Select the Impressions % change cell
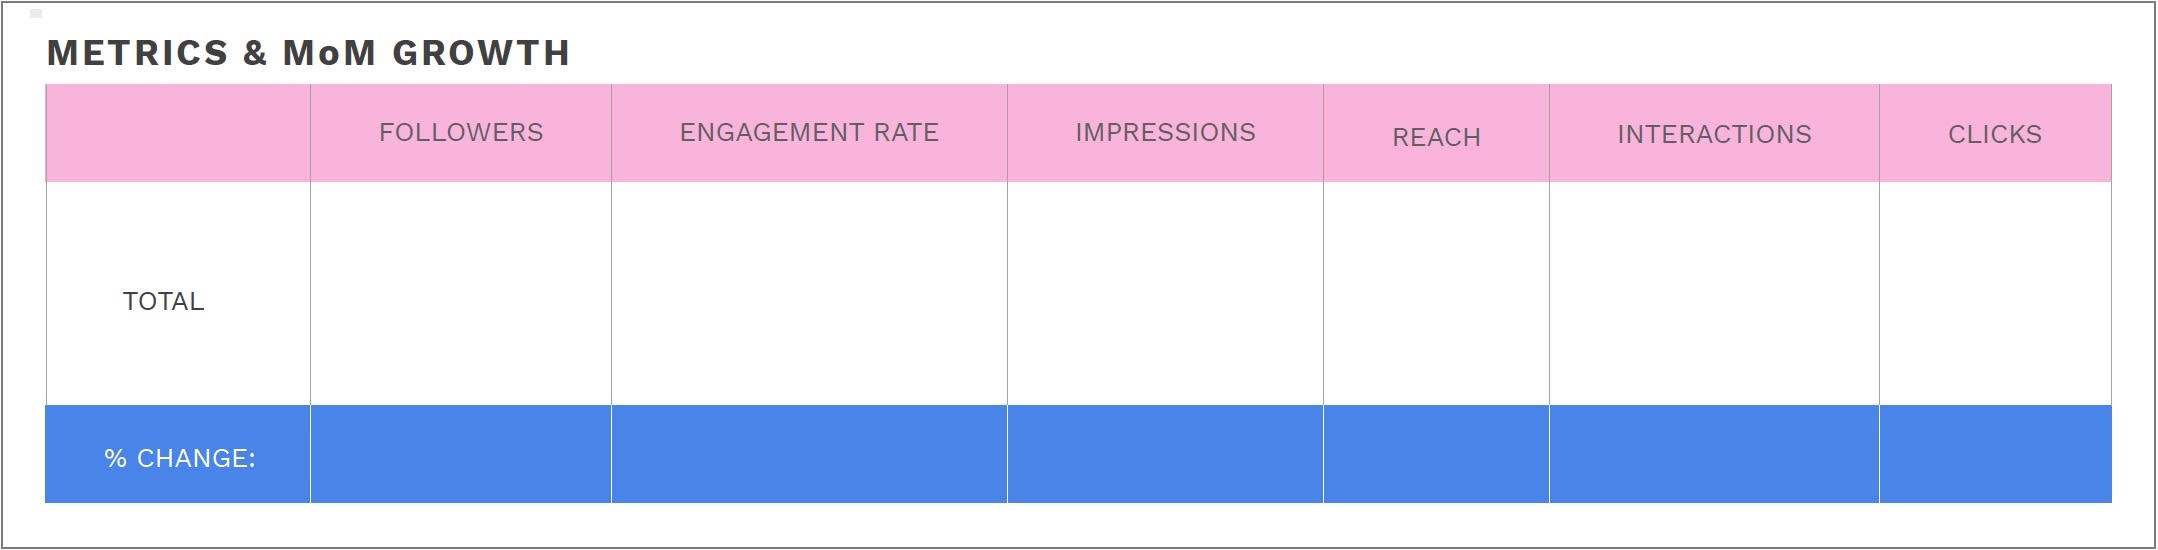Viewport: 2158px width, 550px height. pyautogui.click(x=1165, y=454)
